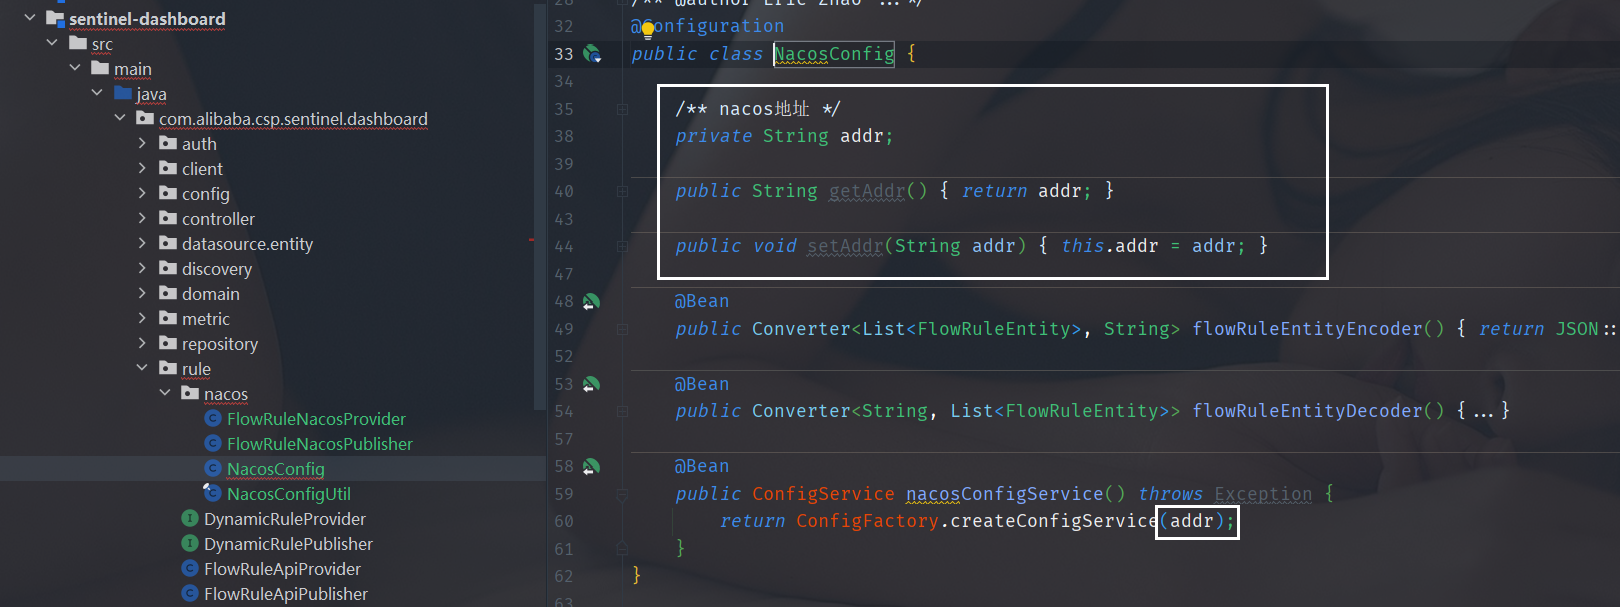Click the nacosConfigService method name
Screen dimensions: 1620x607
(x=1005, y=494)
